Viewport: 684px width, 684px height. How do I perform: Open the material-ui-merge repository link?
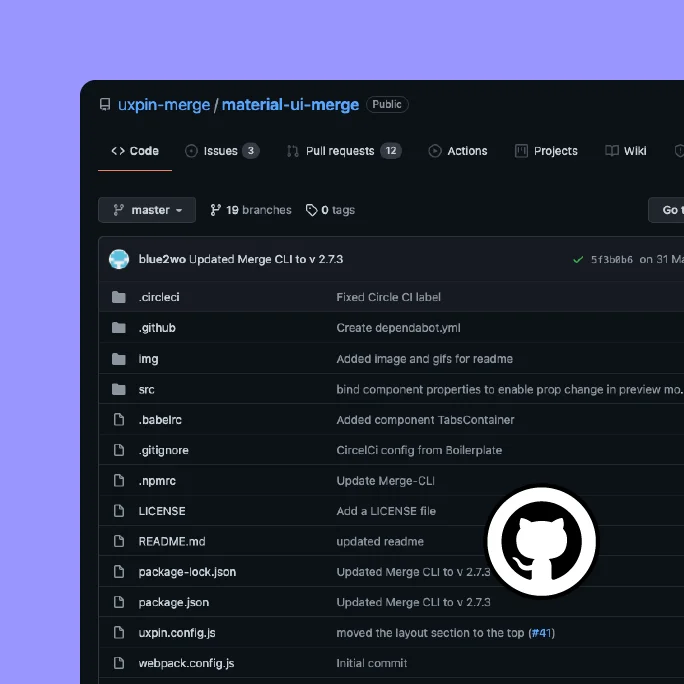290,105
